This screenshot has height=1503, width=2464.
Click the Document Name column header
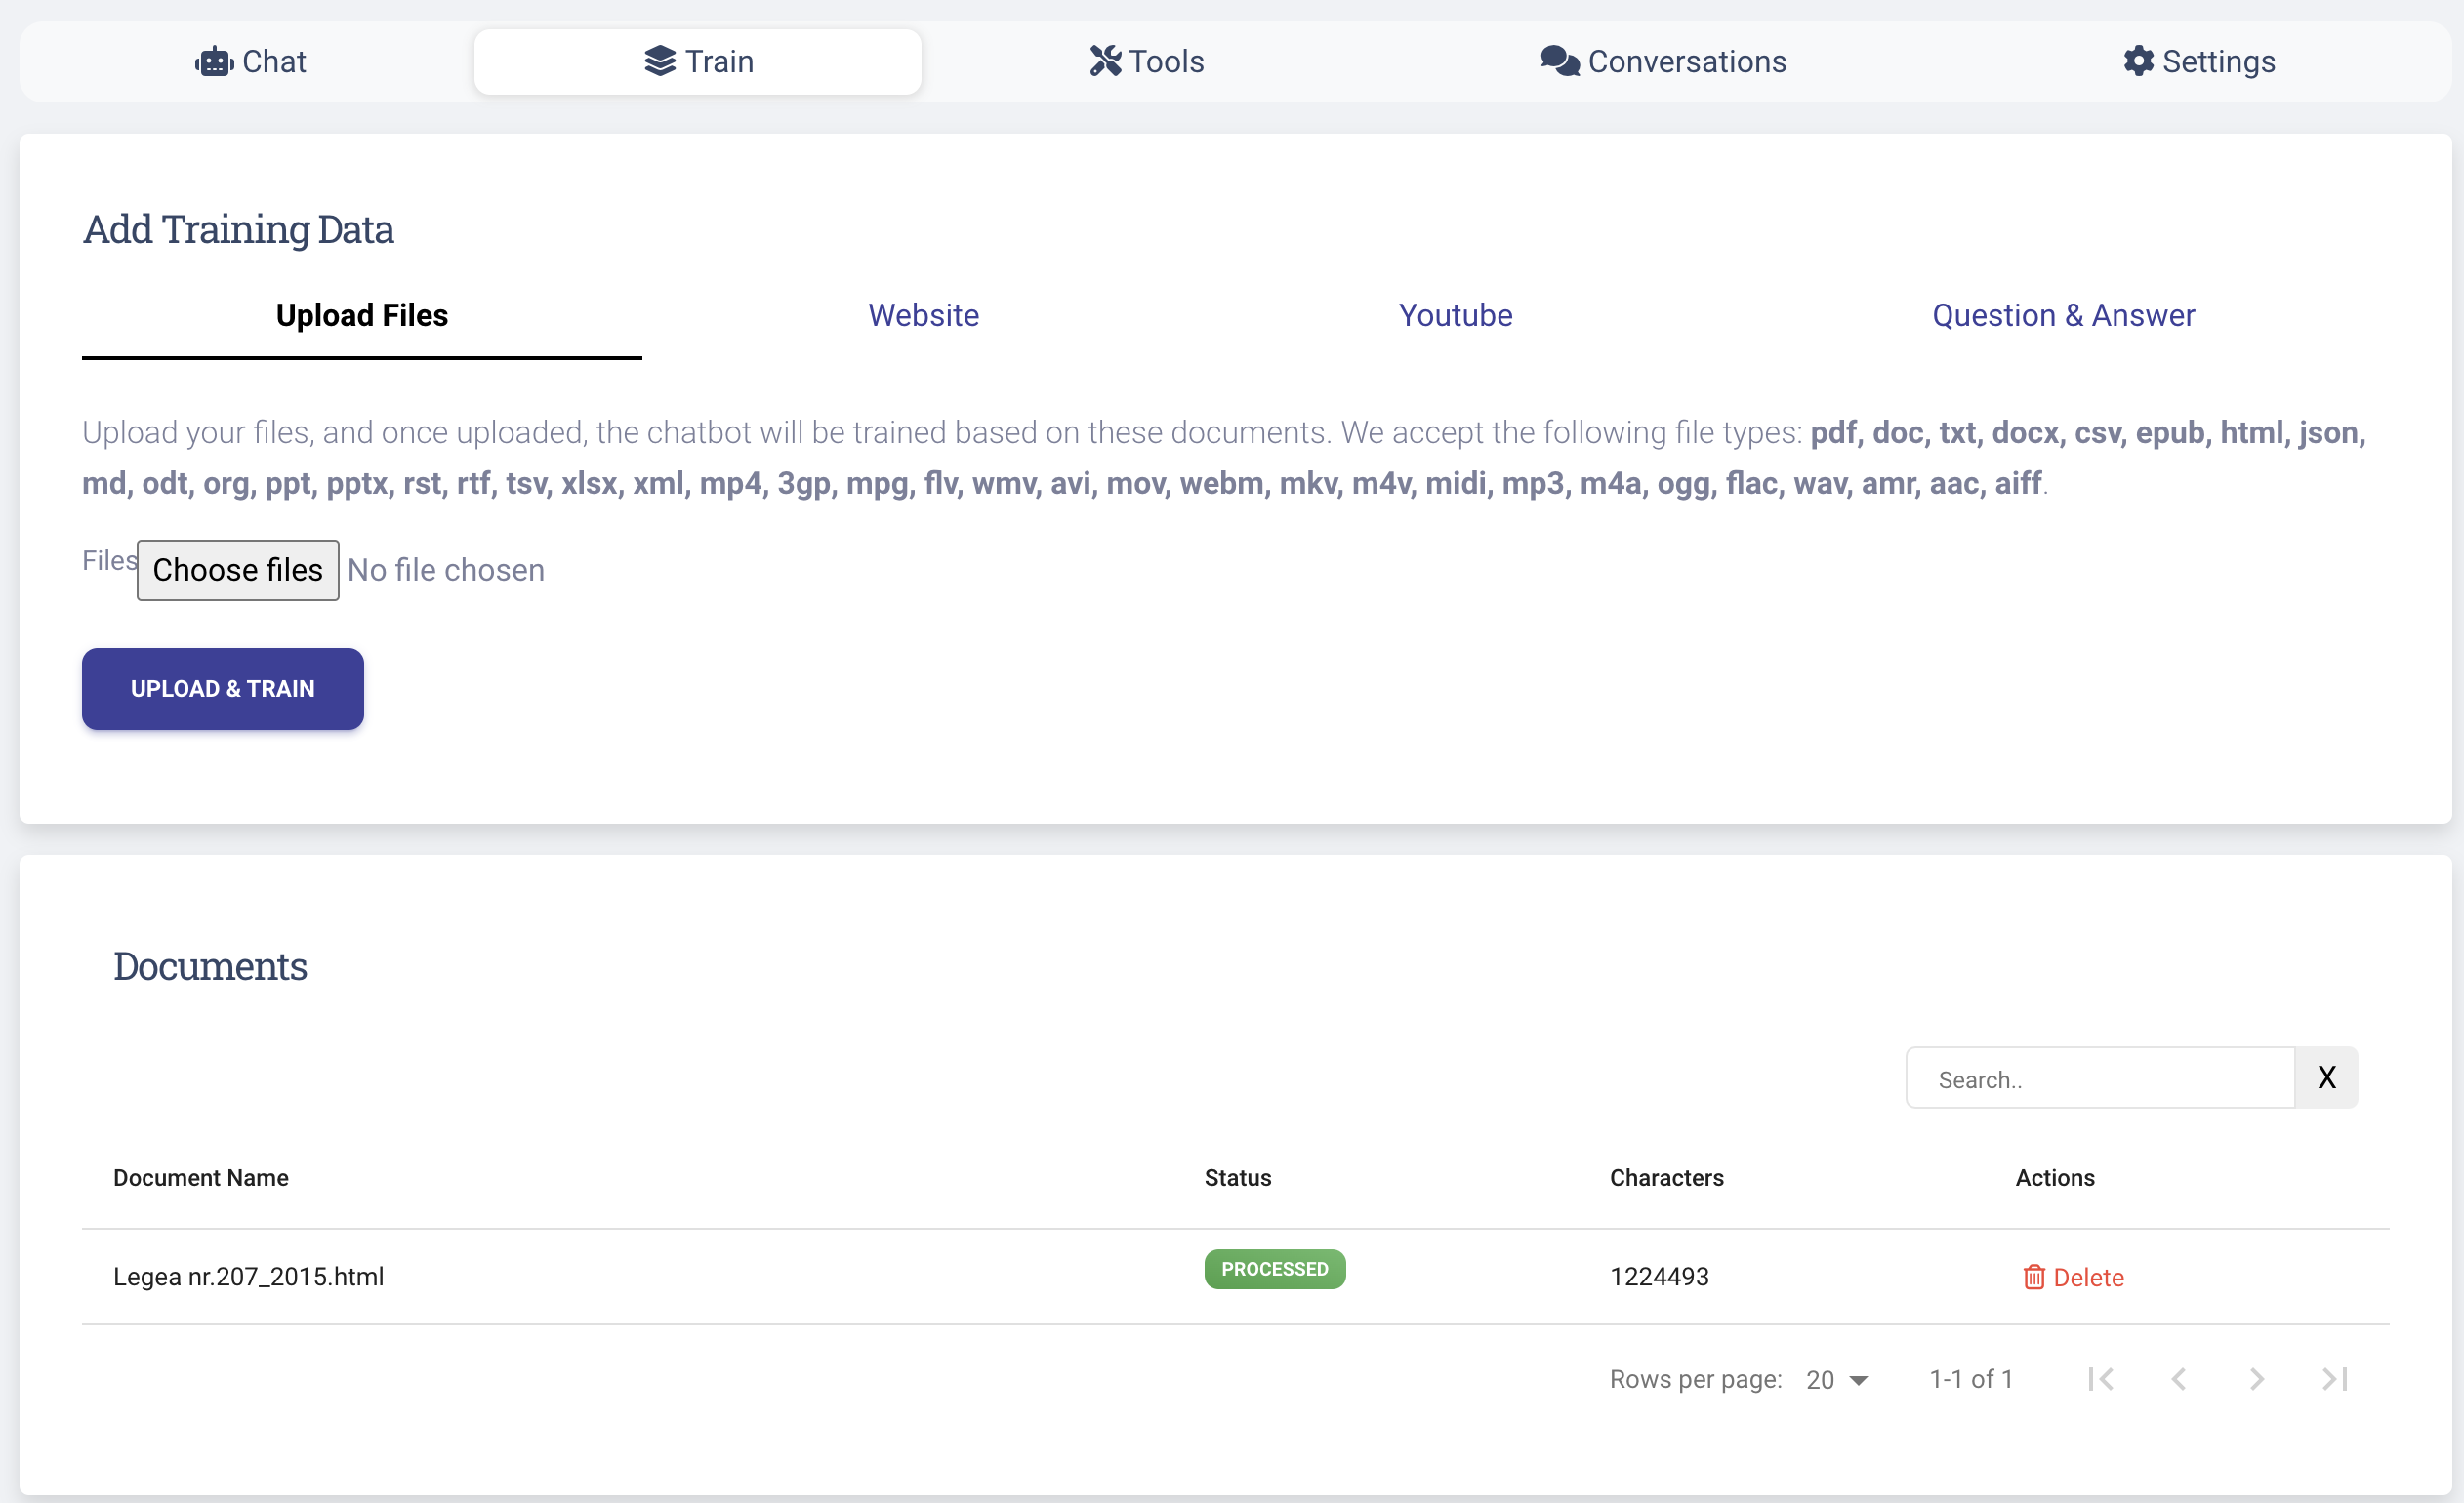[x=201, y=1178]
